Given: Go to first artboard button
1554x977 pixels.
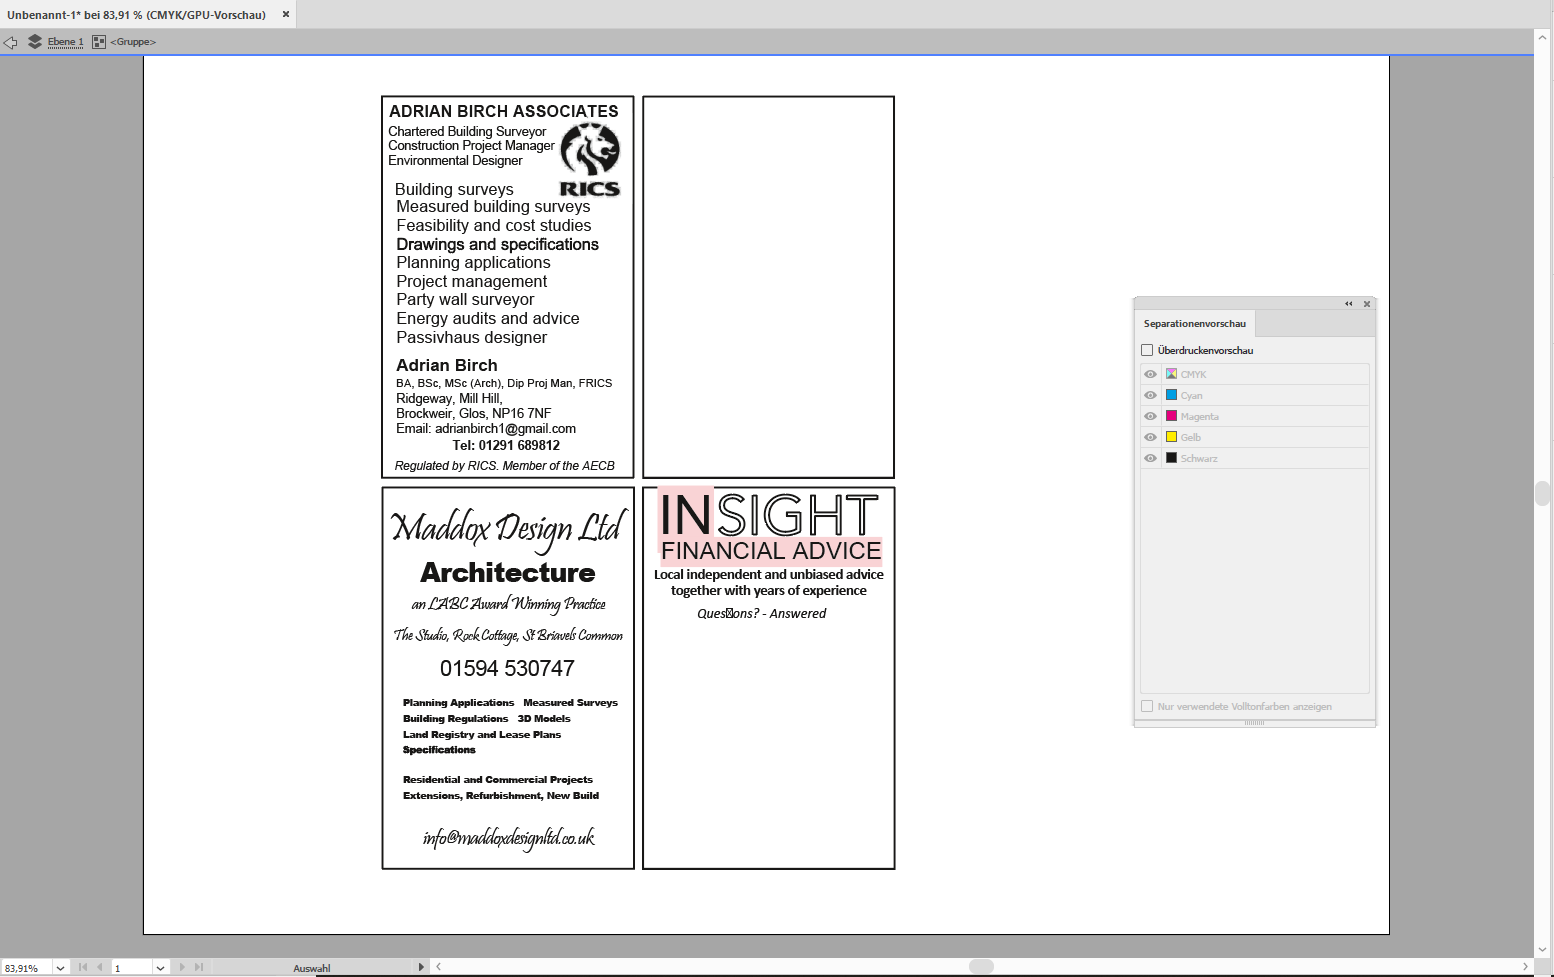Looking at the screenshot, I should click(83, 967).
